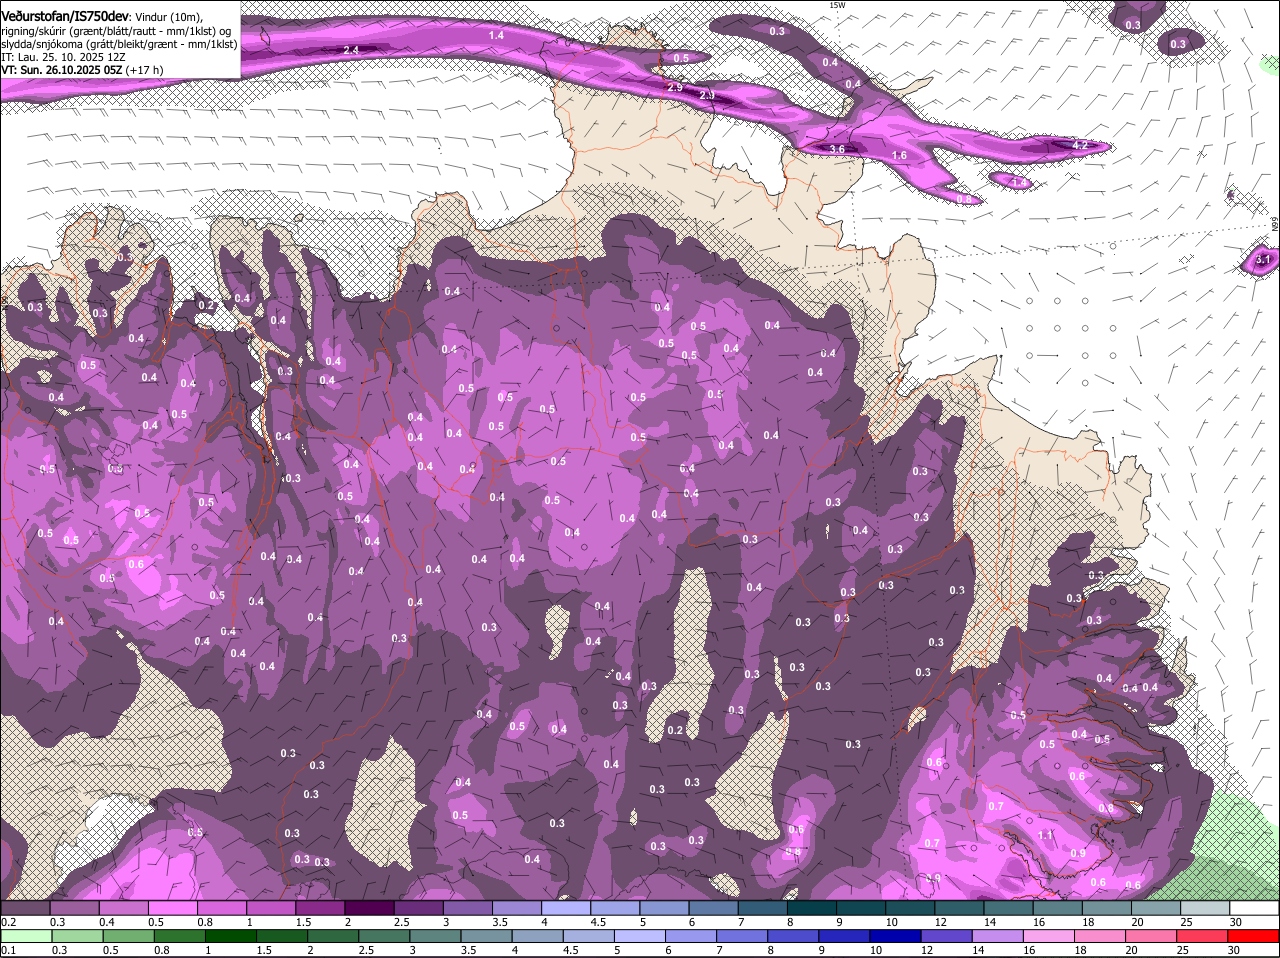Click the white top-row swatch labeled 30
Screen dimensions: 1280x958
click(1254, 908)
